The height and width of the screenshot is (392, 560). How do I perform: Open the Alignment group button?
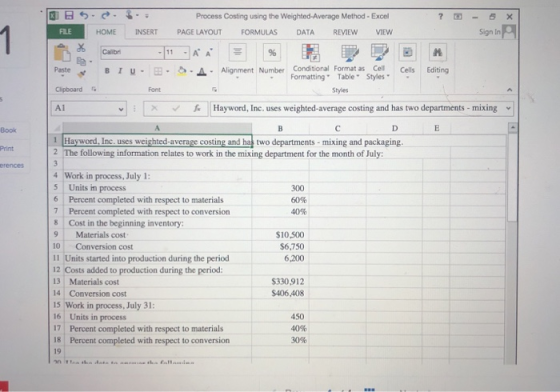coord(237,61)
